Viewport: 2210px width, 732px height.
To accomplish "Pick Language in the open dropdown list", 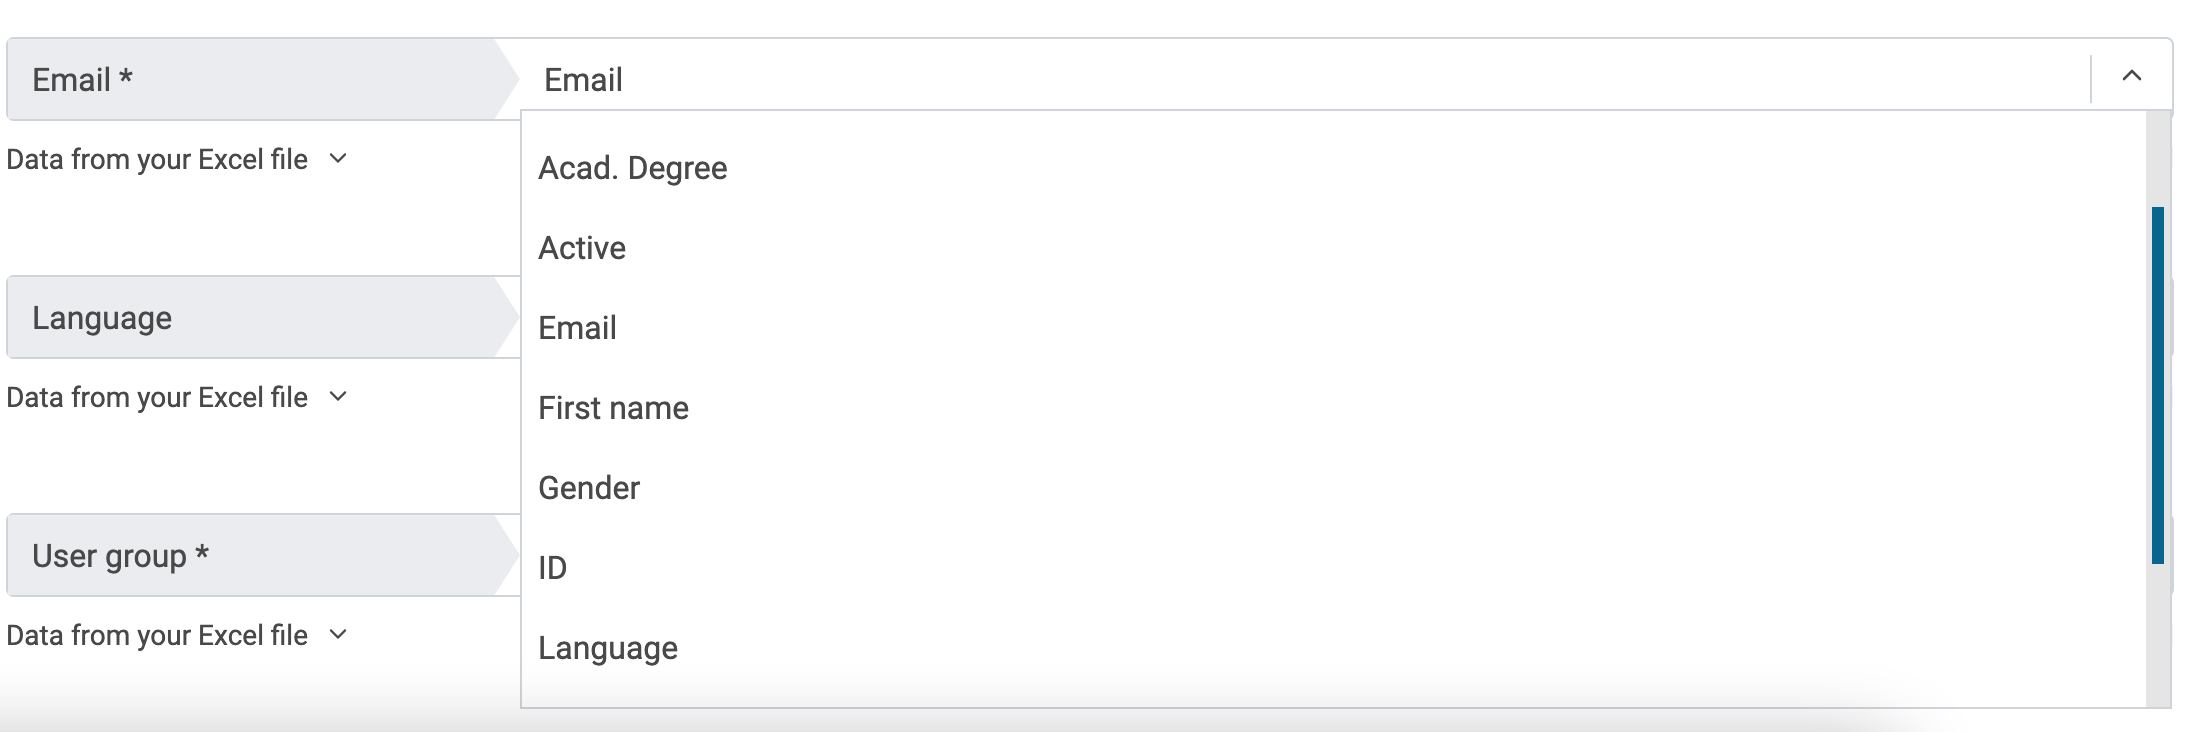I will pyautogui.click(x=608, y=648).
